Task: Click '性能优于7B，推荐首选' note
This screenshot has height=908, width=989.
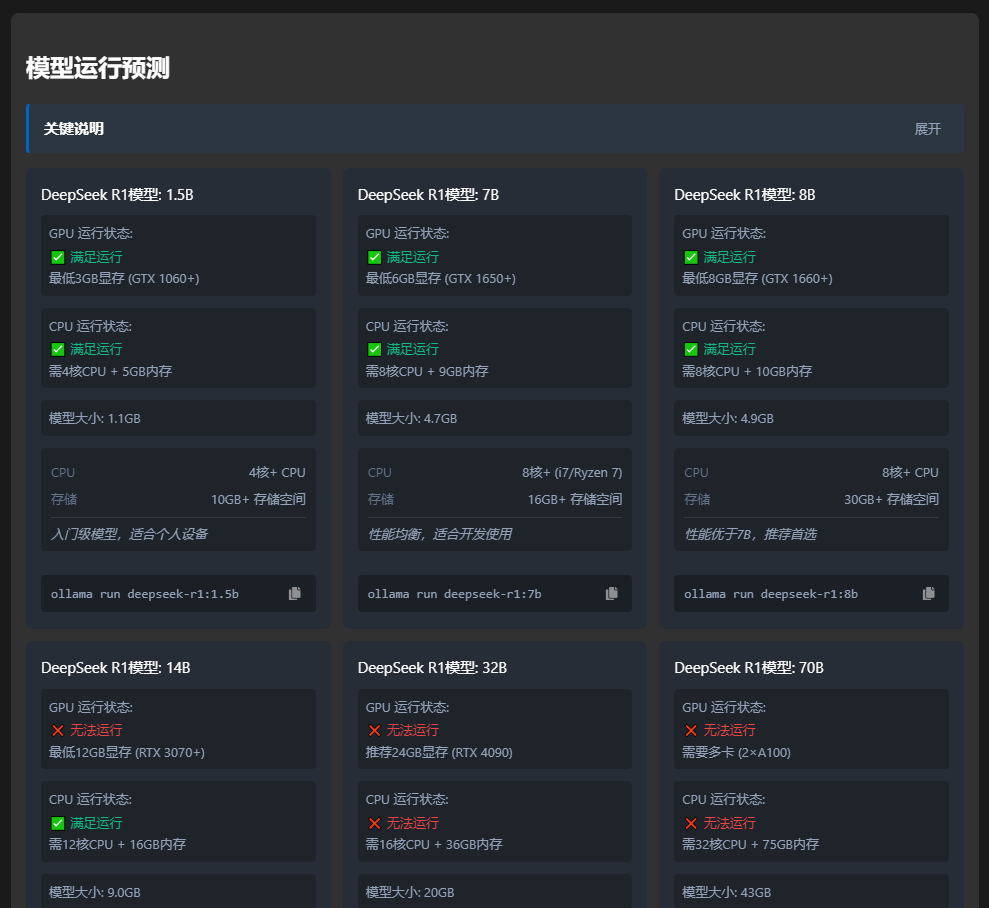Action: [x=751, y=534]
